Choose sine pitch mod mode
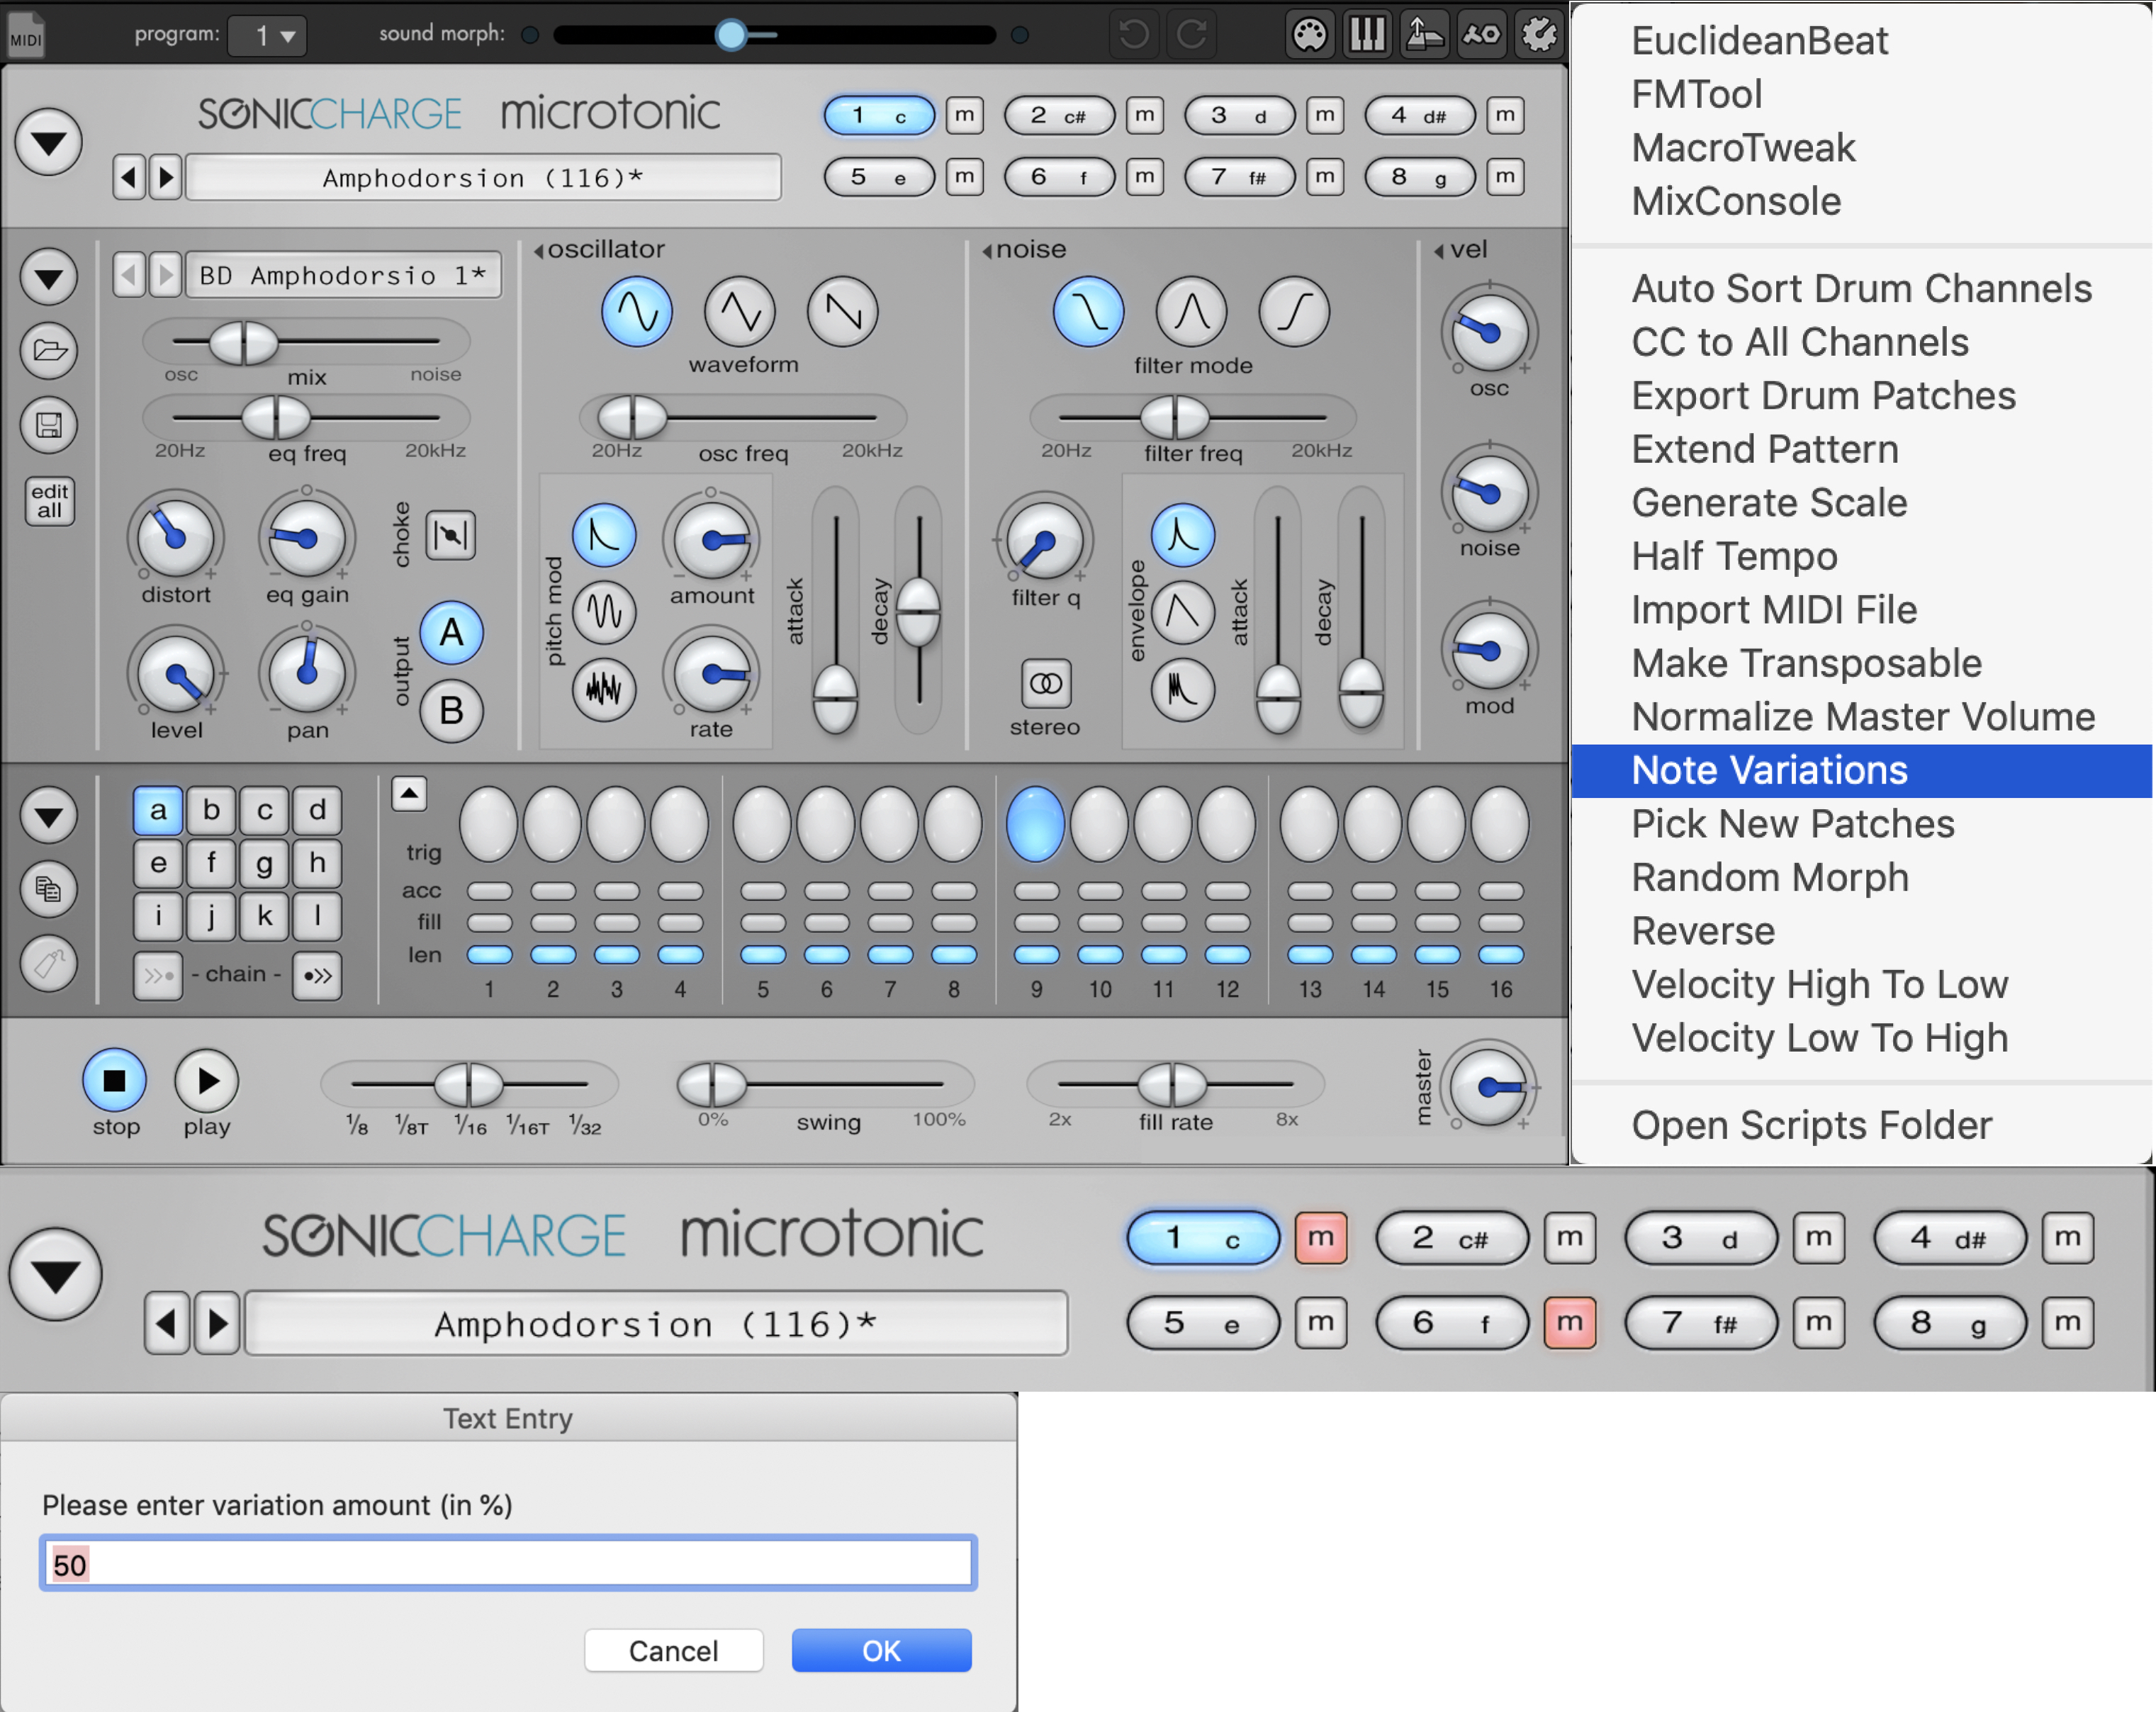 click(604, 612)
